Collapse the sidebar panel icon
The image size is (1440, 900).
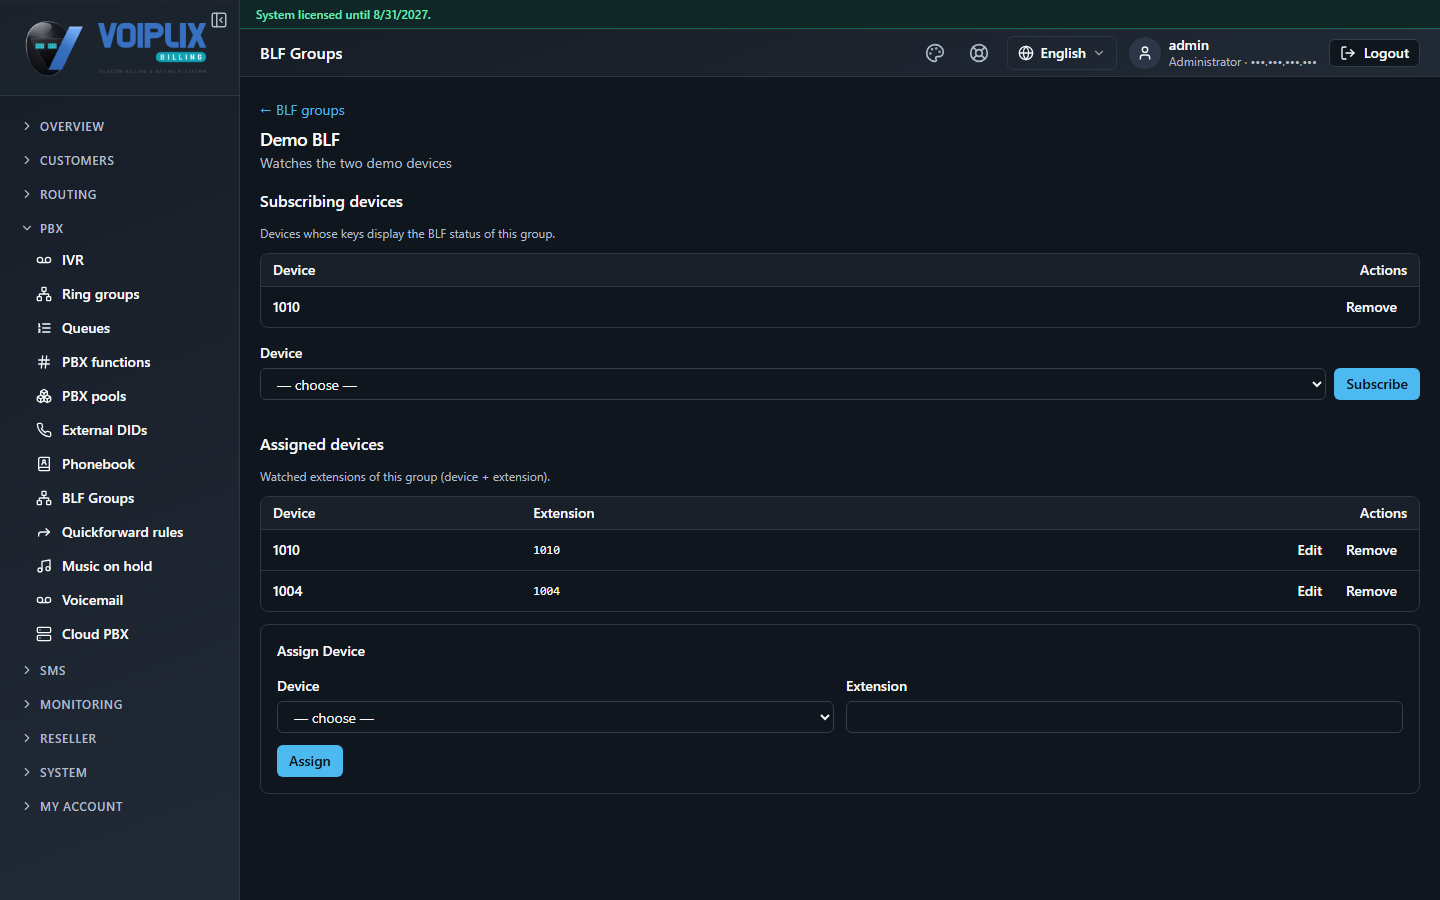tap(219, 20)
